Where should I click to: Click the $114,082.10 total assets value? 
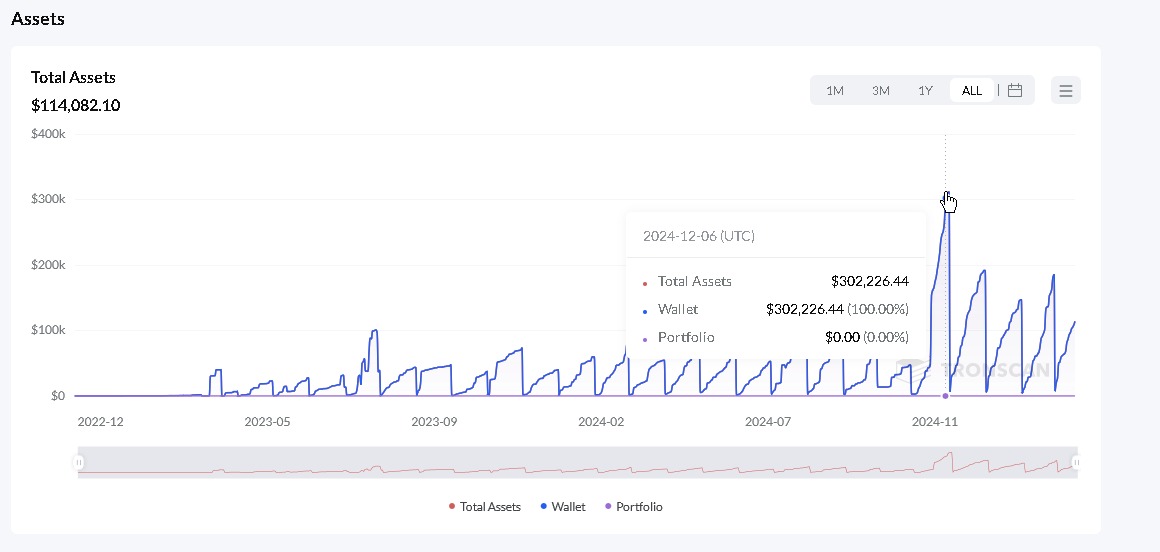pos(76,105)
